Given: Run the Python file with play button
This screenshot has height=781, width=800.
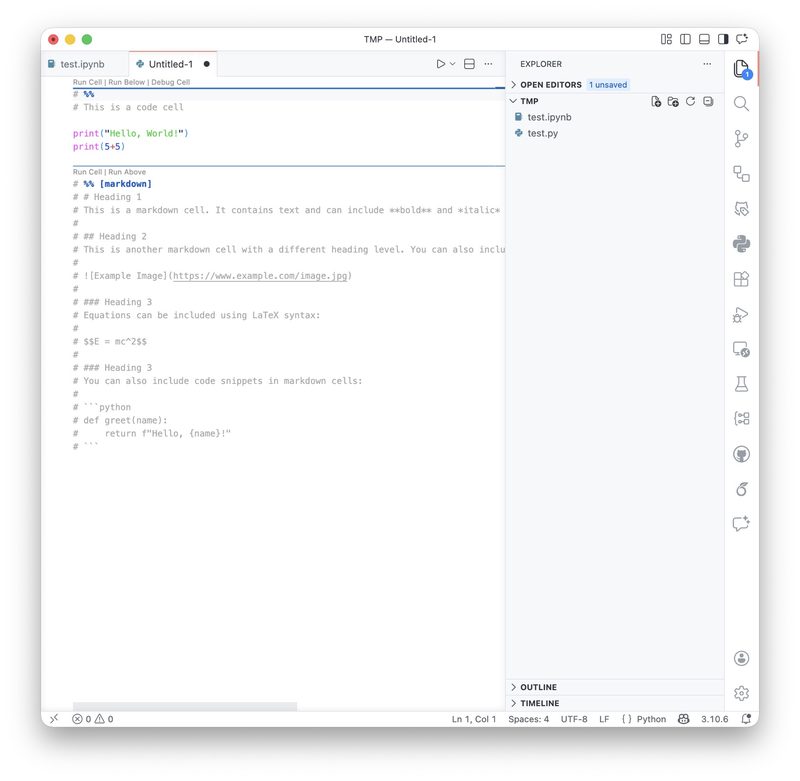Looking at the screenshot, I should tap(441, 64).
